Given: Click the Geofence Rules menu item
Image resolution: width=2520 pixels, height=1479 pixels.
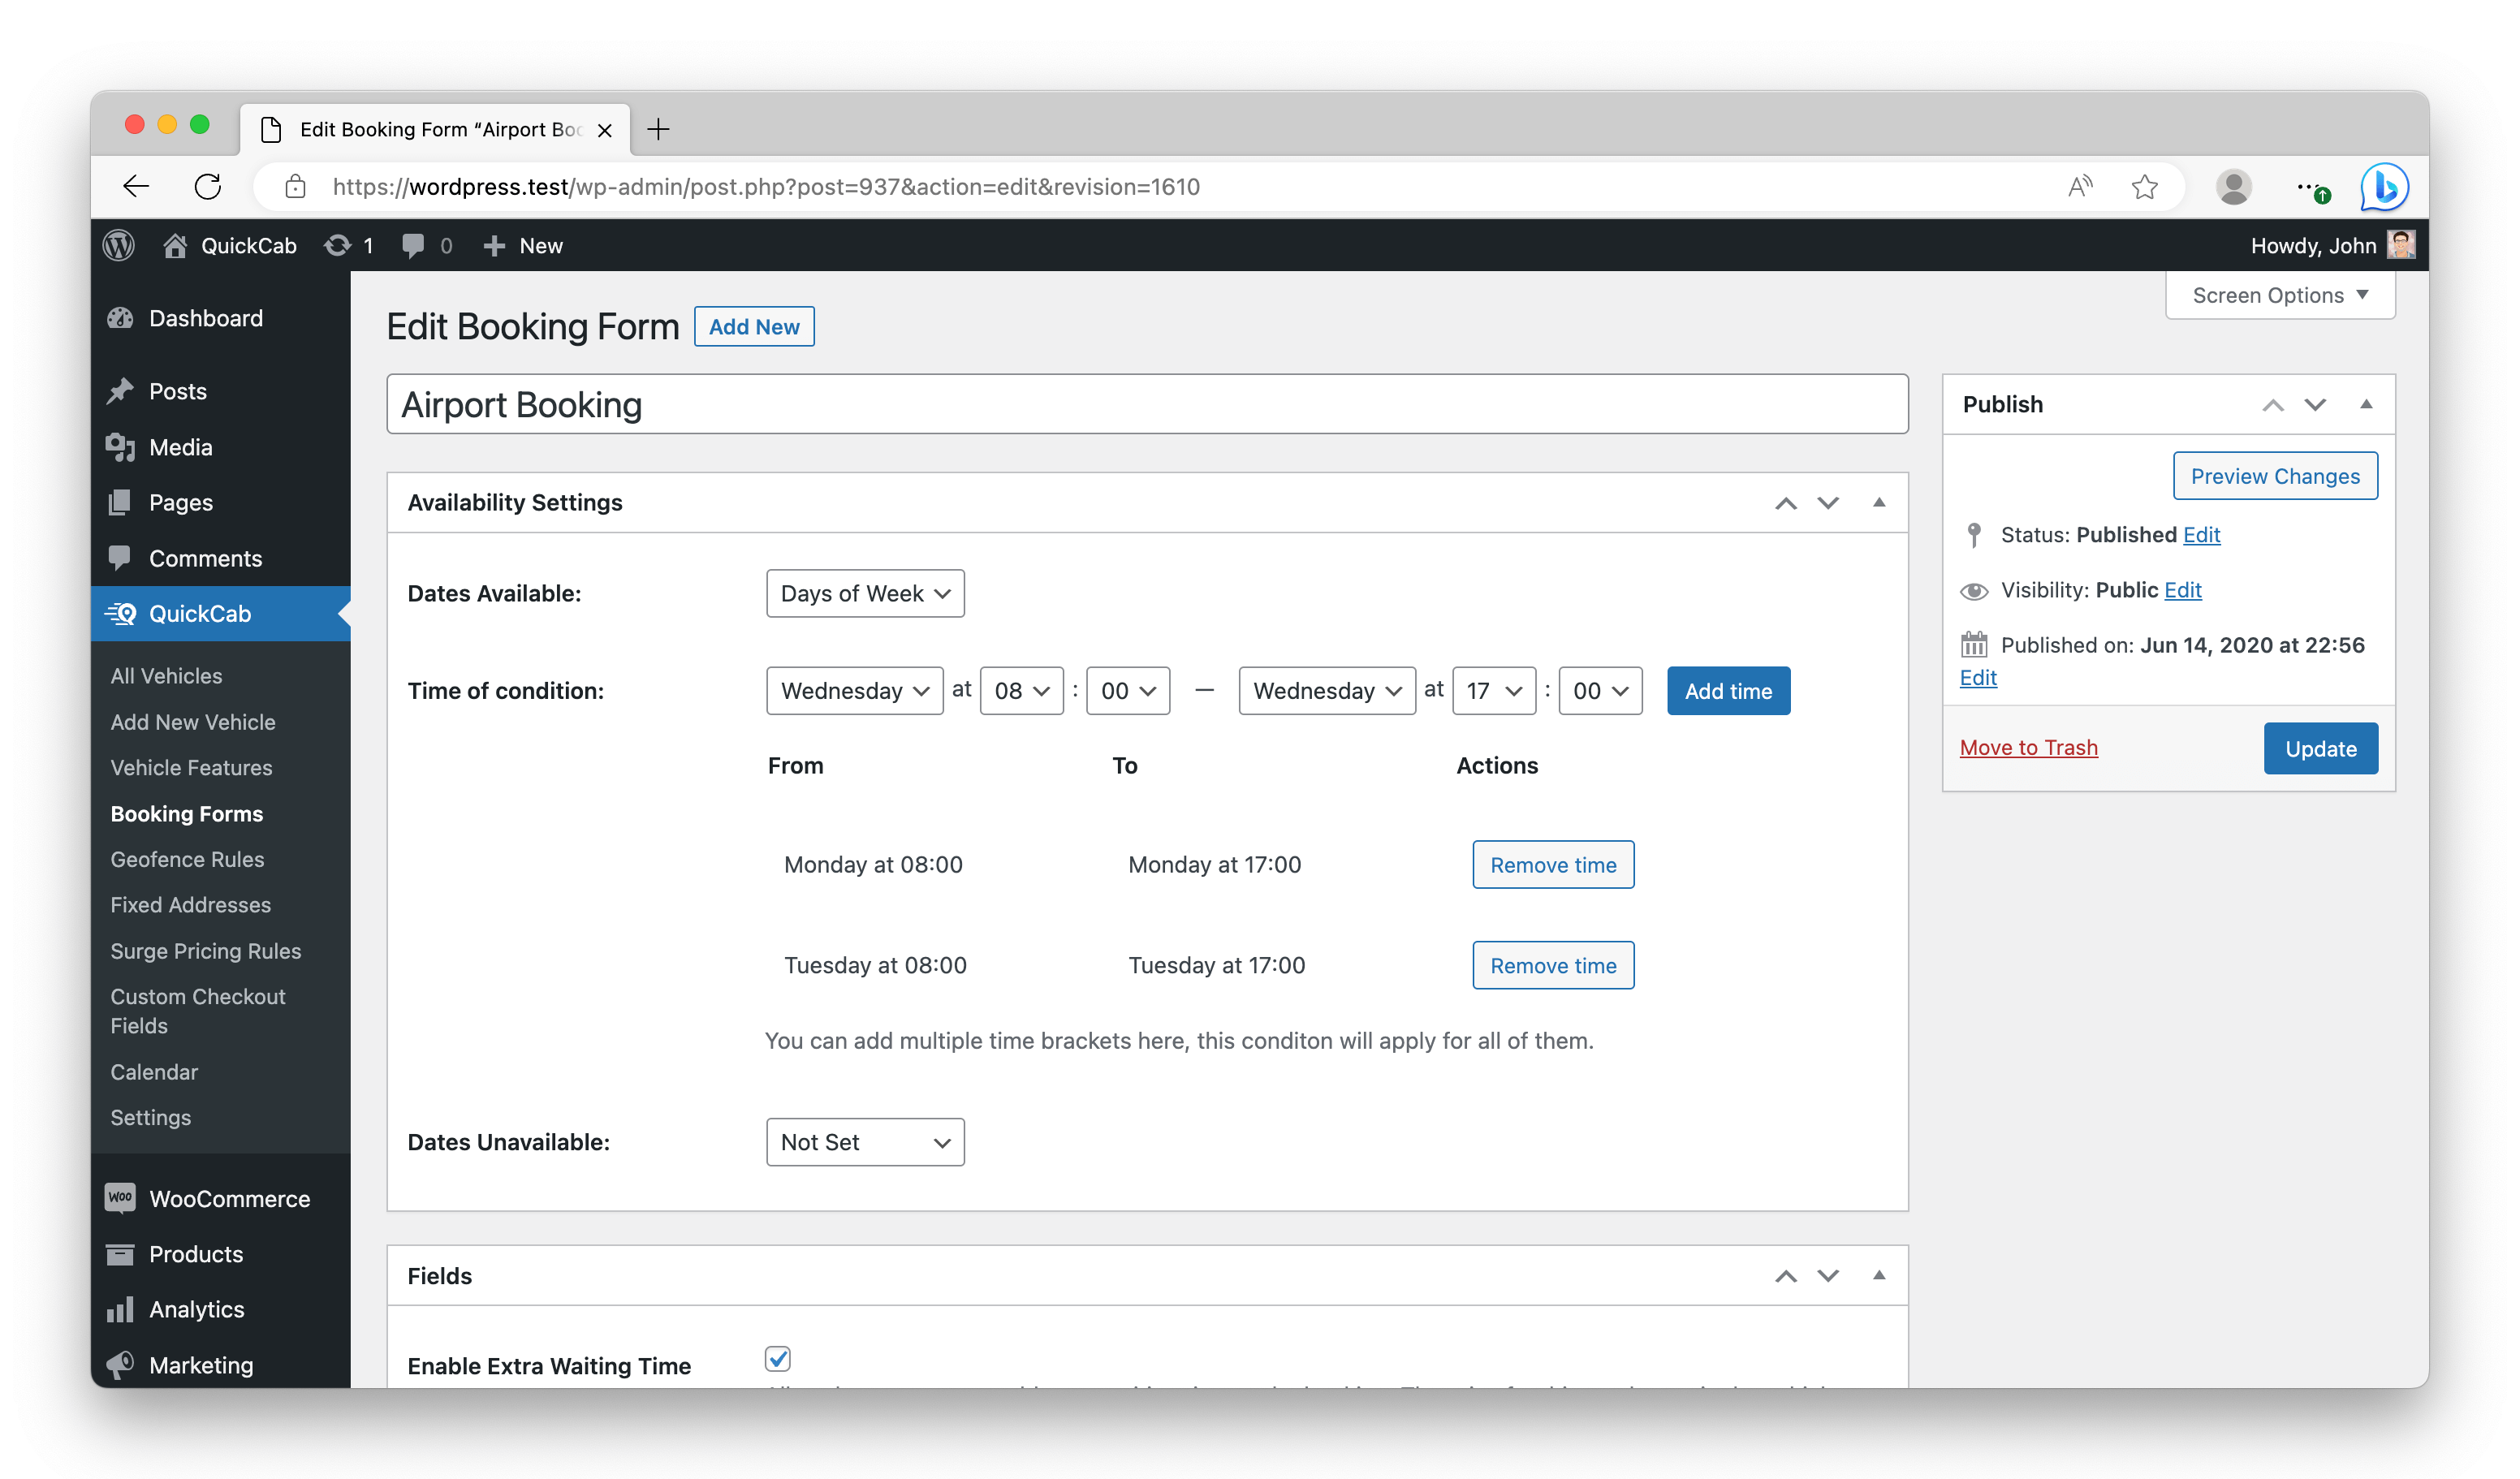Looking at the screenshot, I should tap(188, 857).
